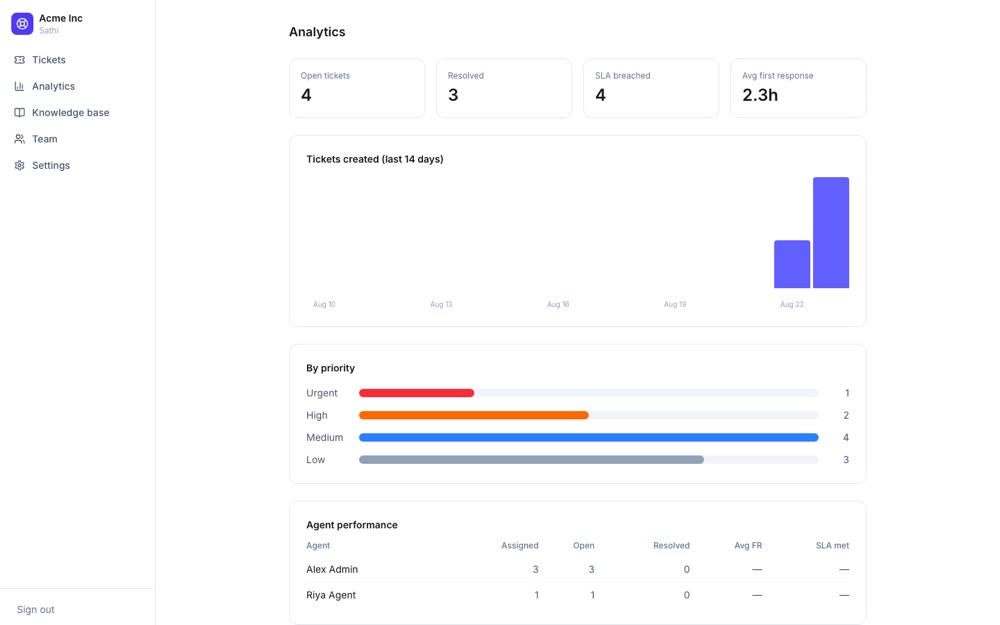Click the High count value 2
1000x625 pixels.
click(846, 415)
